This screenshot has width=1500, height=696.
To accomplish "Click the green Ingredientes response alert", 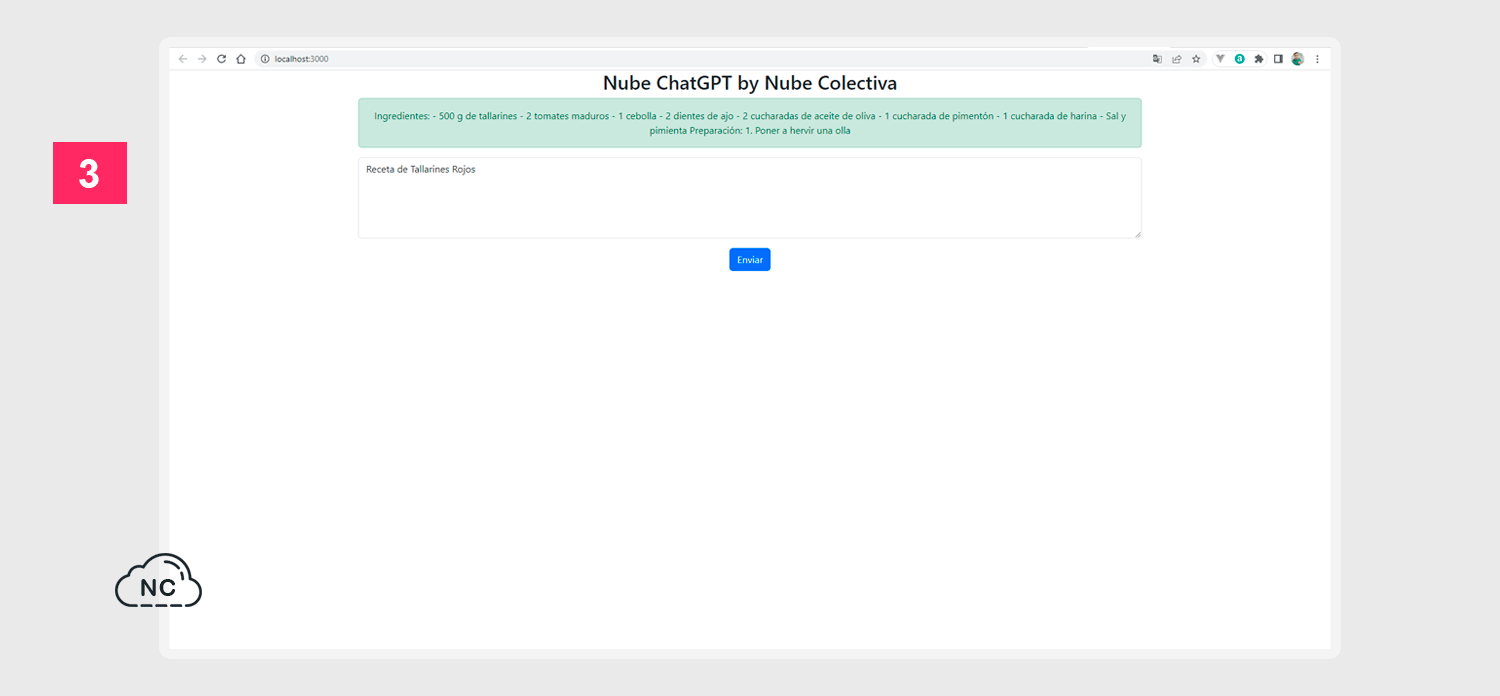I will [x=750, y=123].
